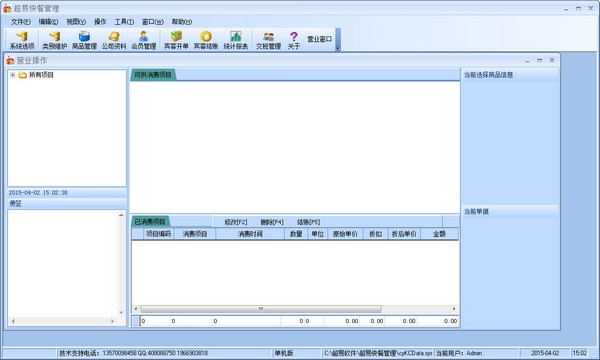The height and width of the screenshot is (360, 600).
Task: Click the 便签 notes down scroll arrow
Action: click(121, 313)
